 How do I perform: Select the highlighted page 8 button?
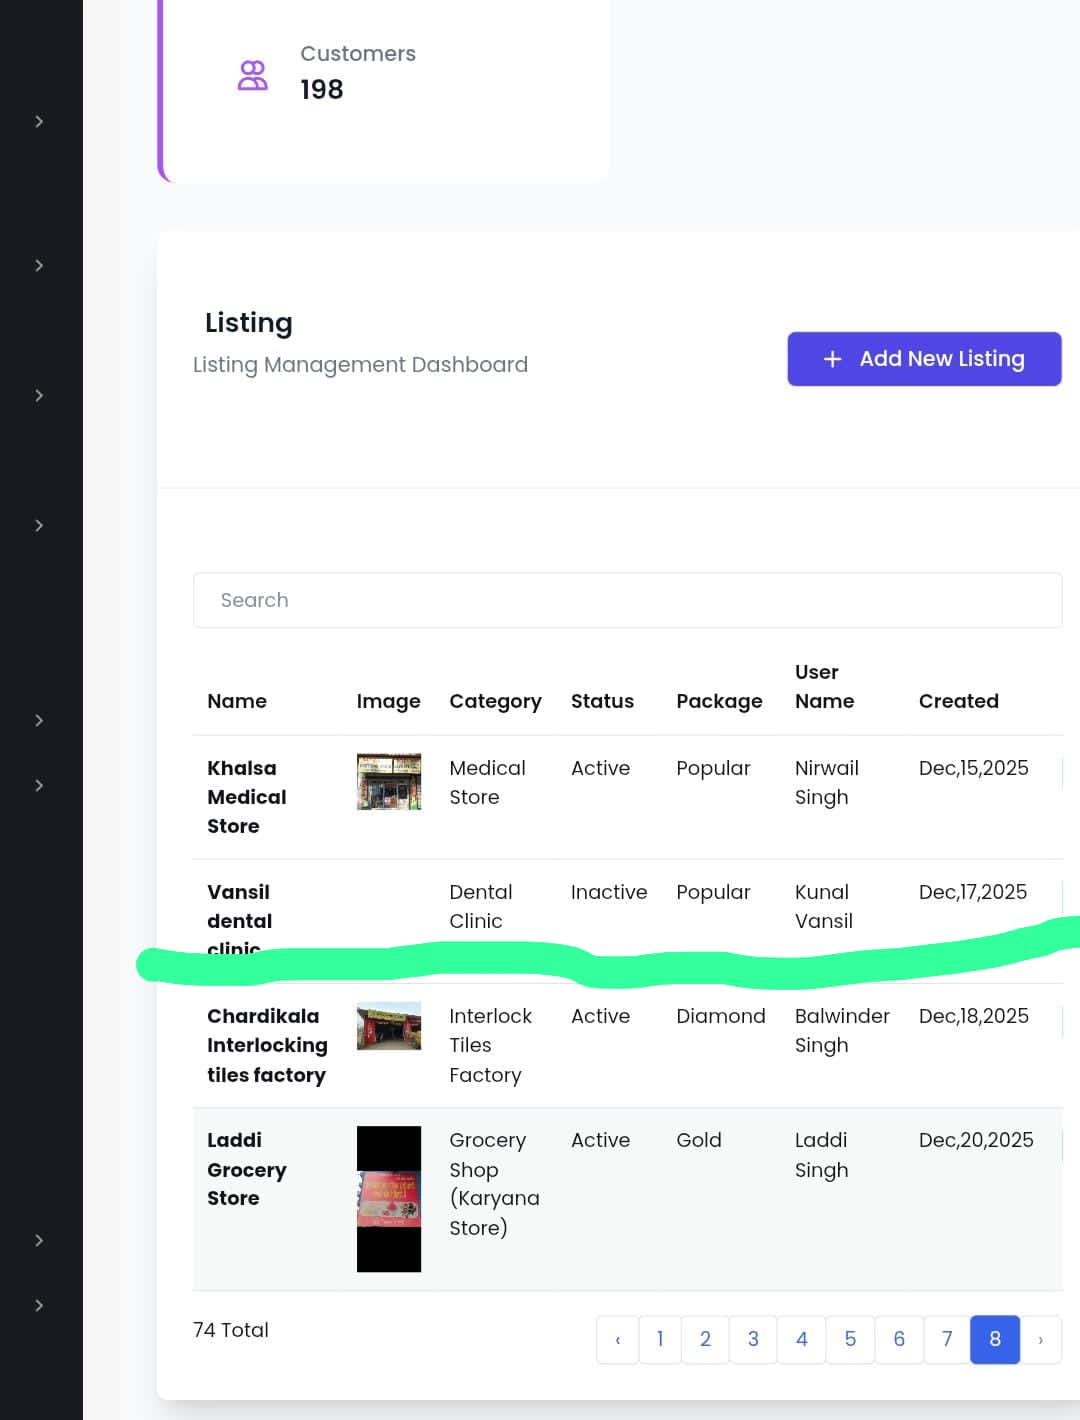(x=994, y=1340)
